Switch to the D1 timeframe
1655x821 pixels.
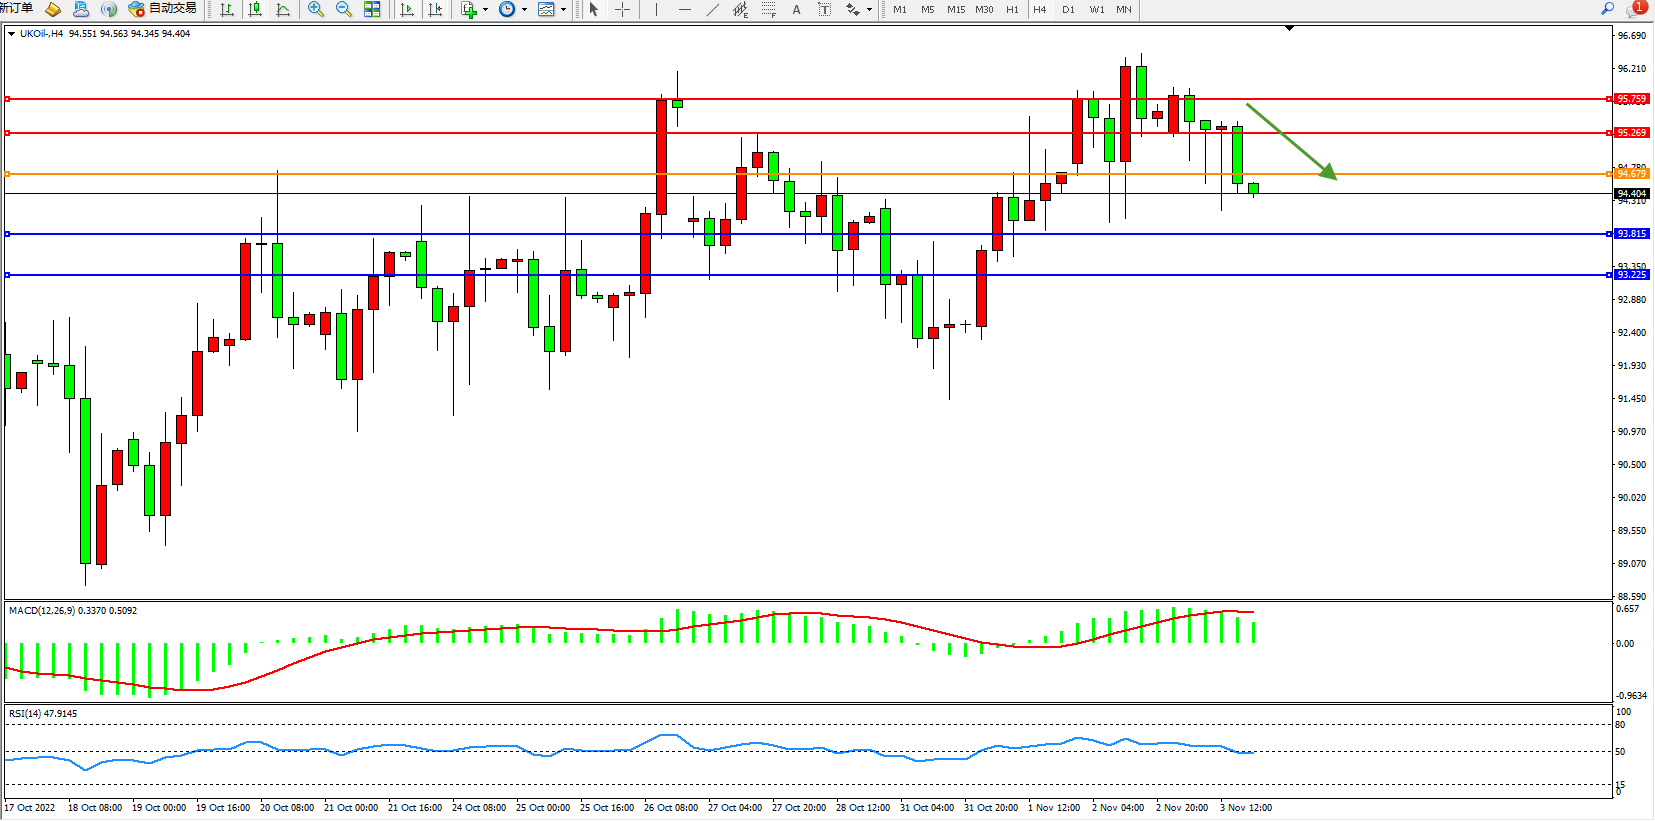click(1068, 9)
